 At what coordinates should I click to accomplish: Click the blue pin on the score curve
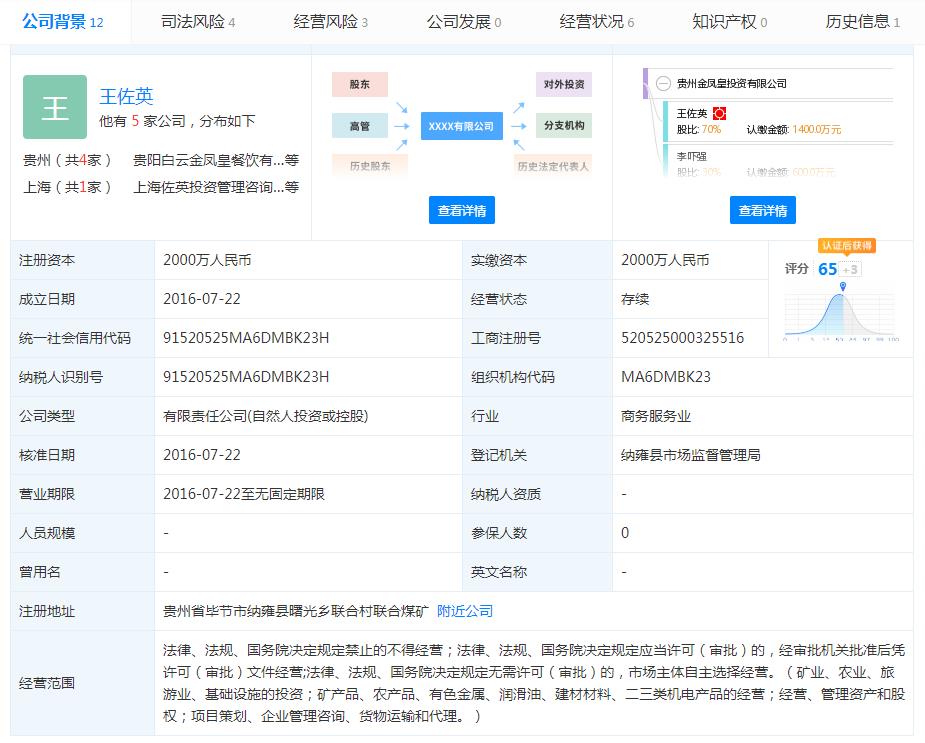842,287
